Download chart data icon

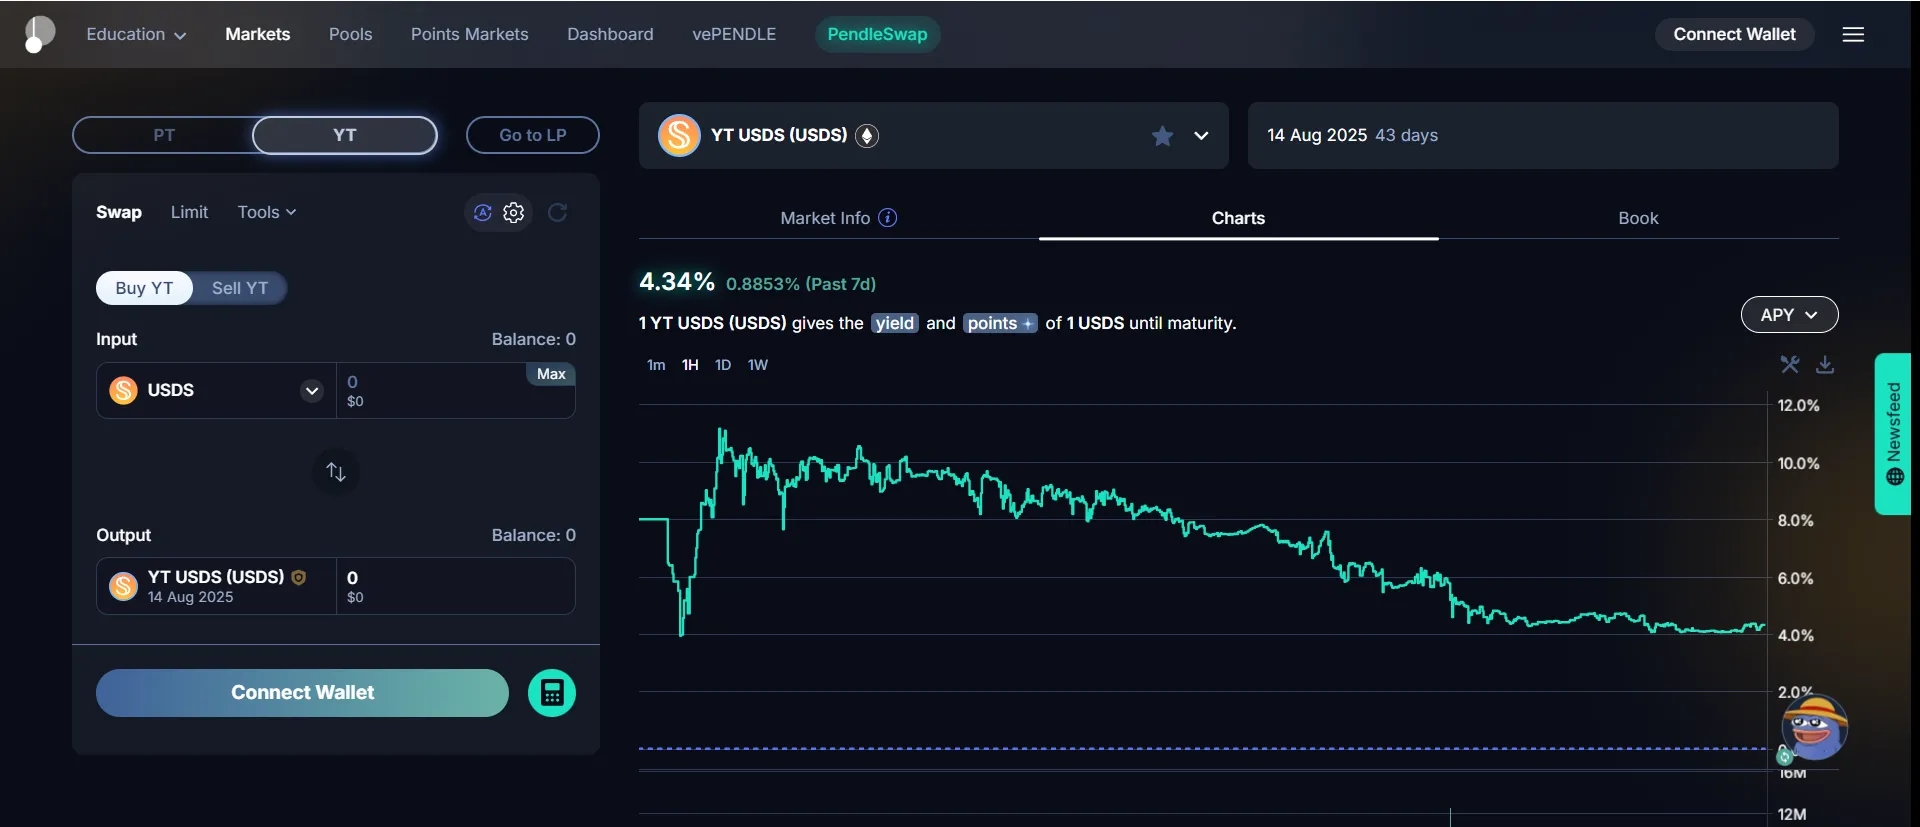[x=1825, y=365]
